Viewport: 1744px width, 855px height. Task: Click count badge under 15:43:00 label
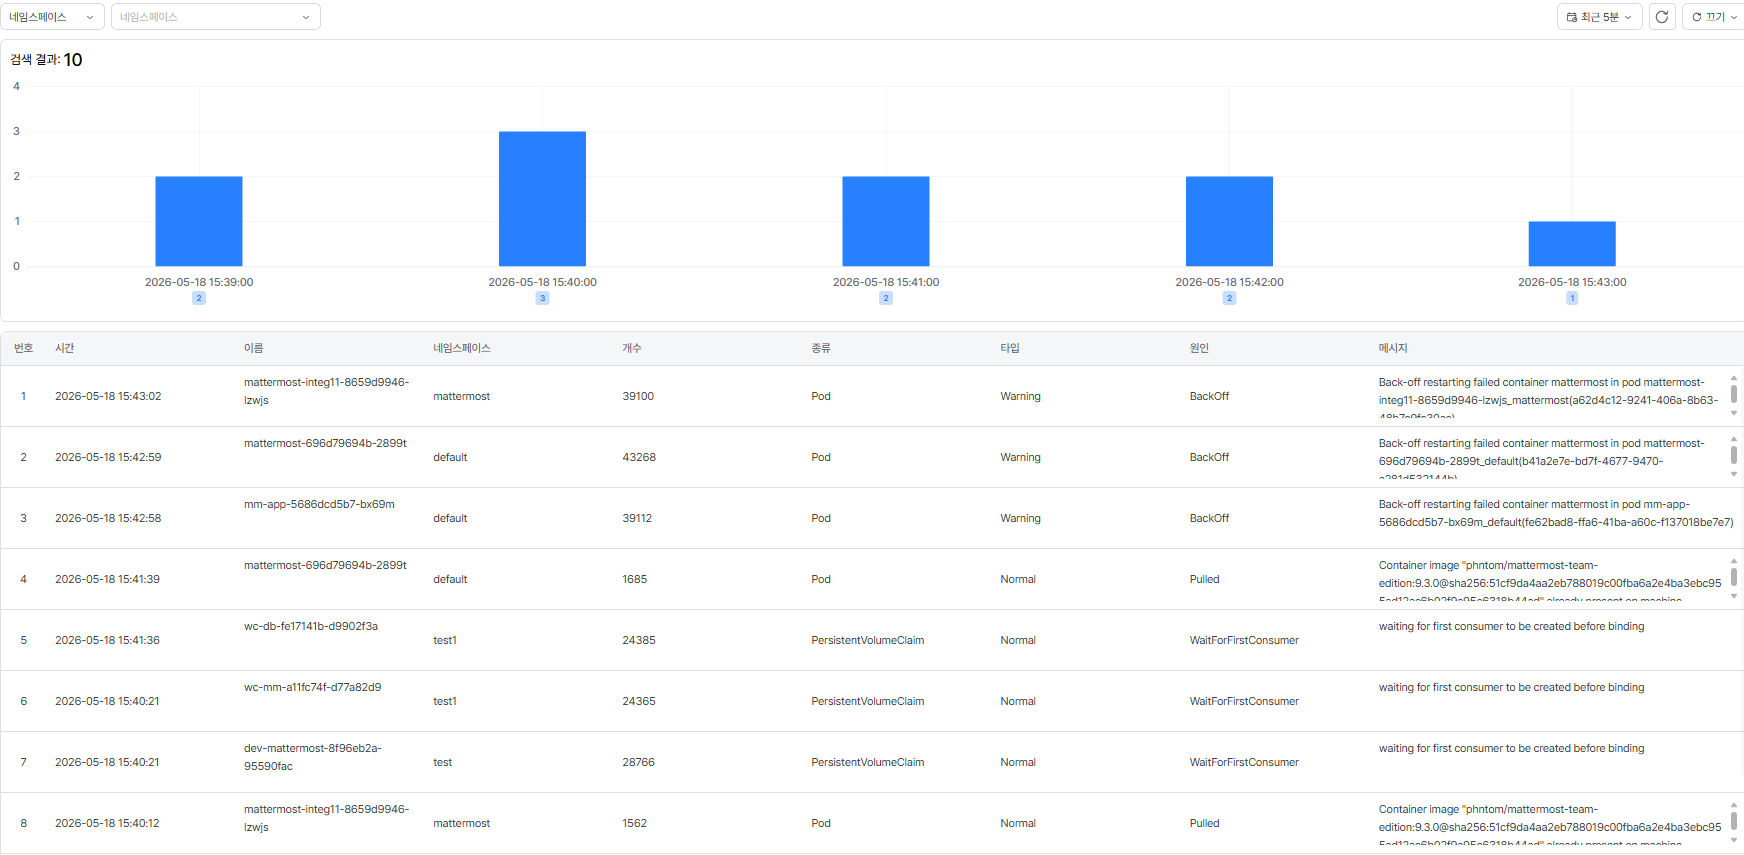(x=1572, y=298)
